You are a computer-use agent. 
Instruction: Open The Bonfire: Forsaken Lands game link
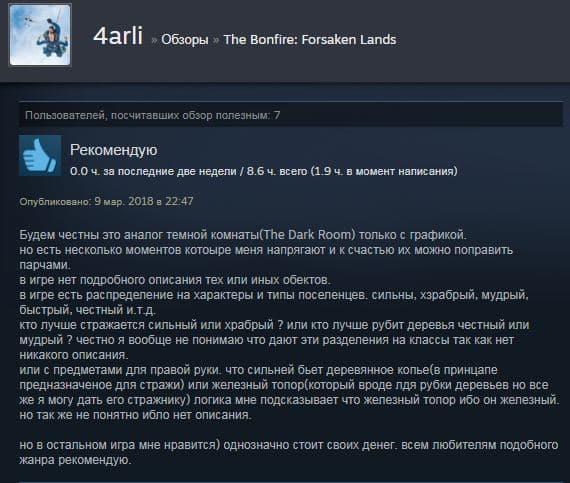(310, 39)
